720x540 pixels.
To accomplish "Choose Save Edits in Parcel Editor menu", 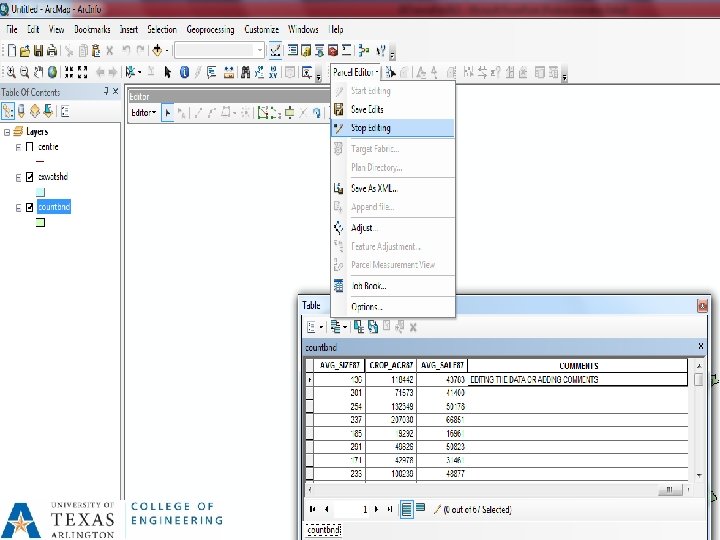I will 393,109.
